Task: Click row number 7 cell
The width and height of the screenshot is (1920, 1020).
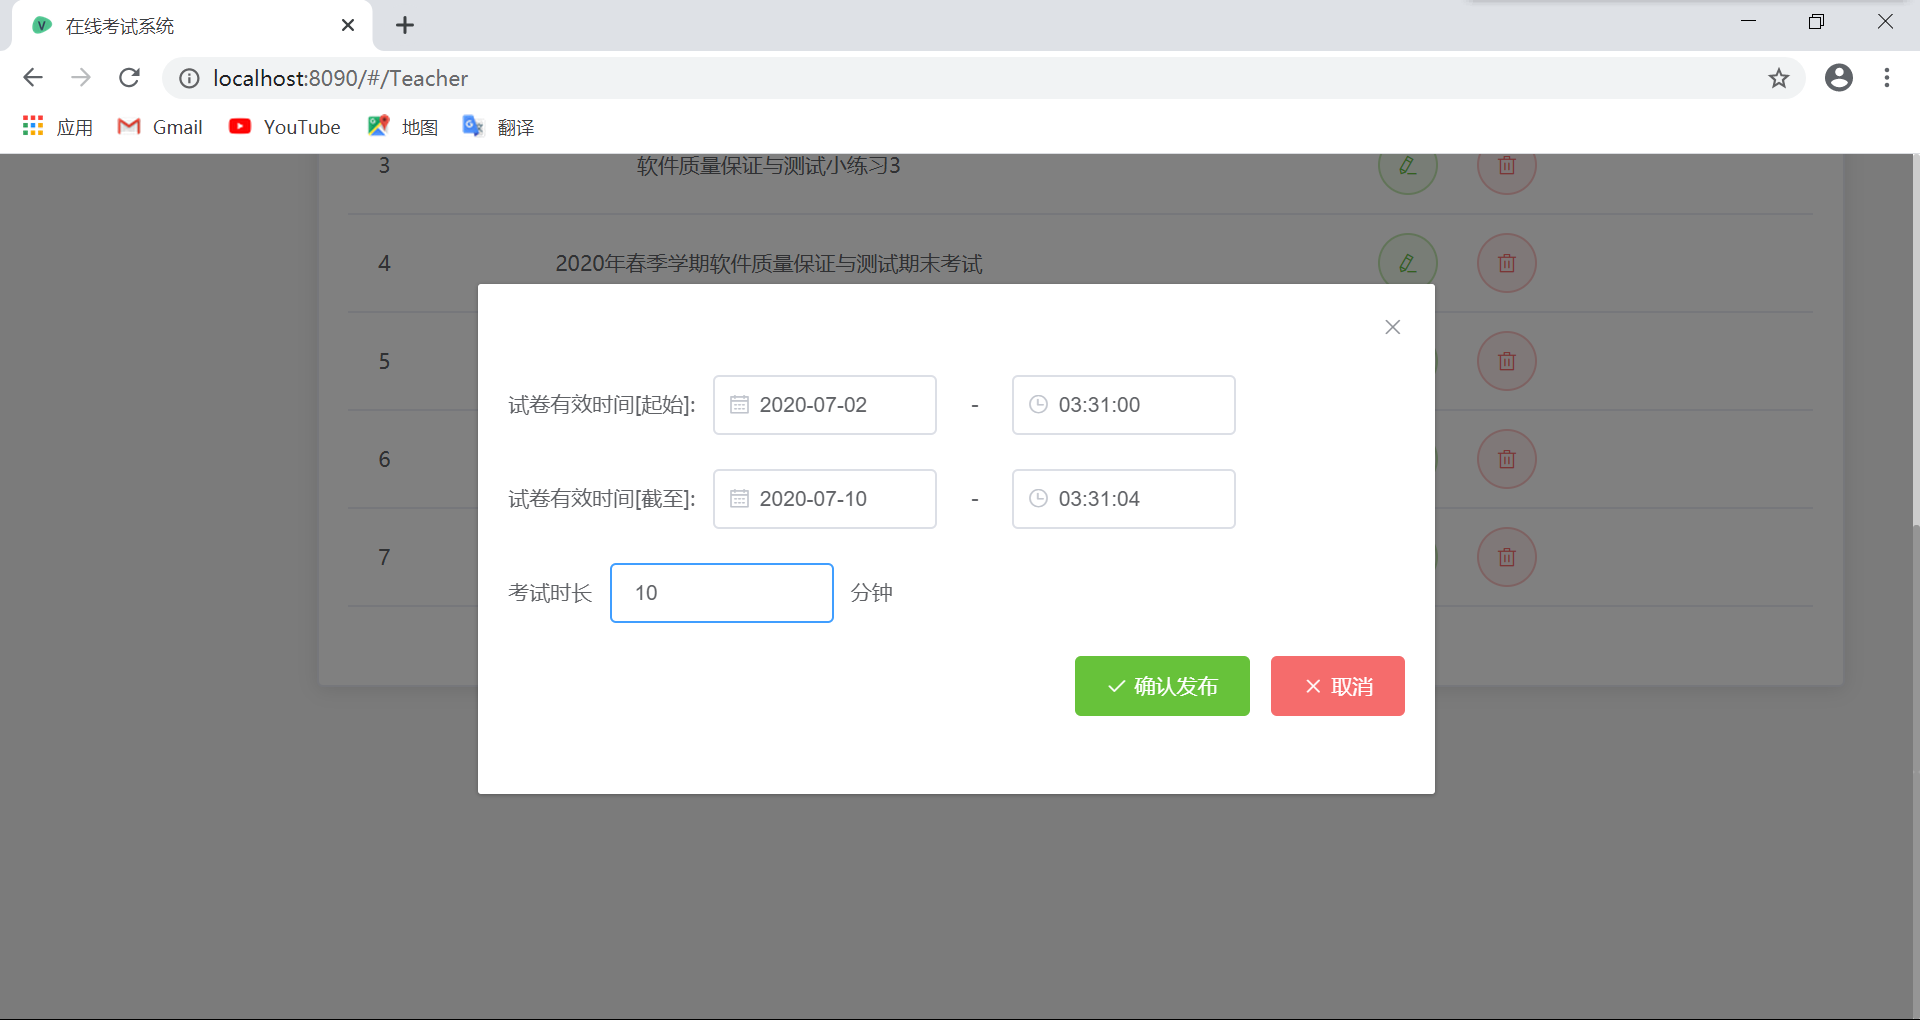Action: pyautogui.click(x=384, y=557)
